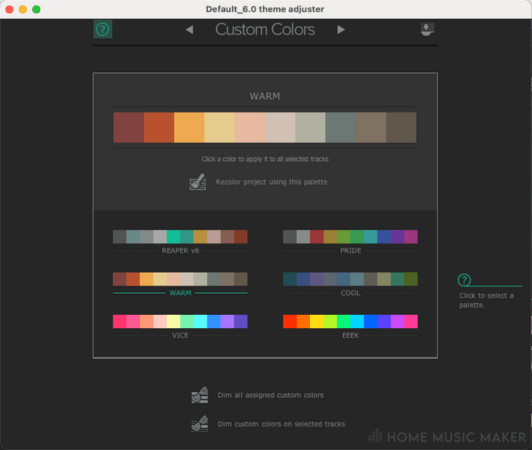Click the paintbrush recolor project icon

click(x=198, y=182)
